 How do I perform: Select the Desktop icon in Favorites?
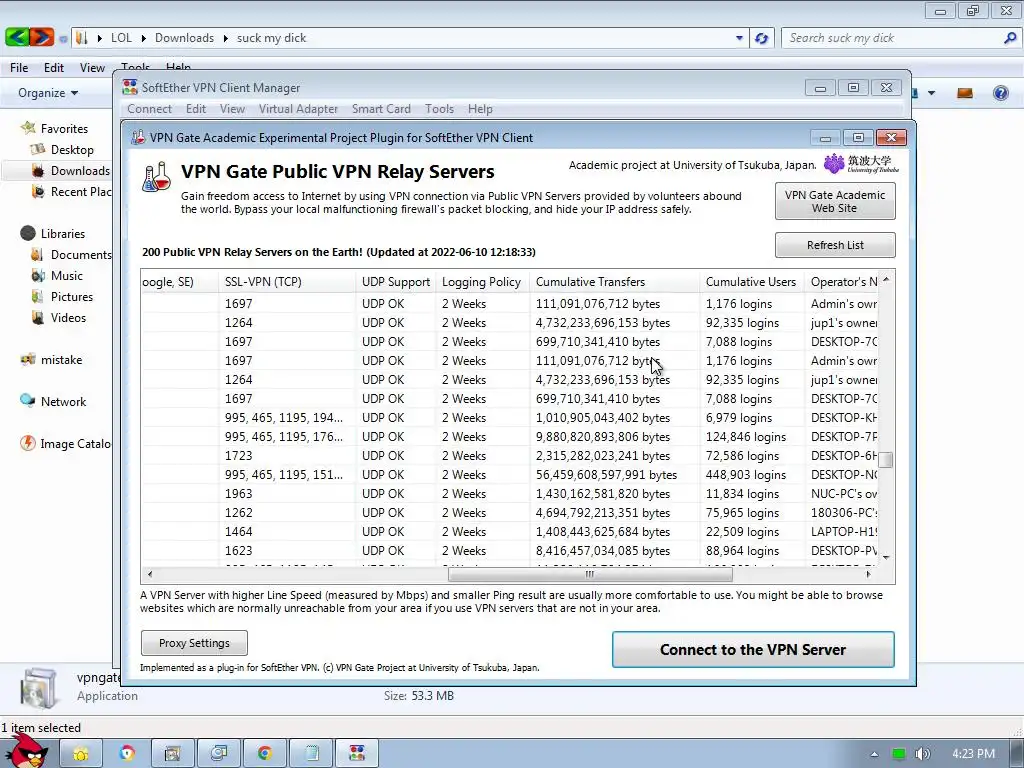coord(37,150)
